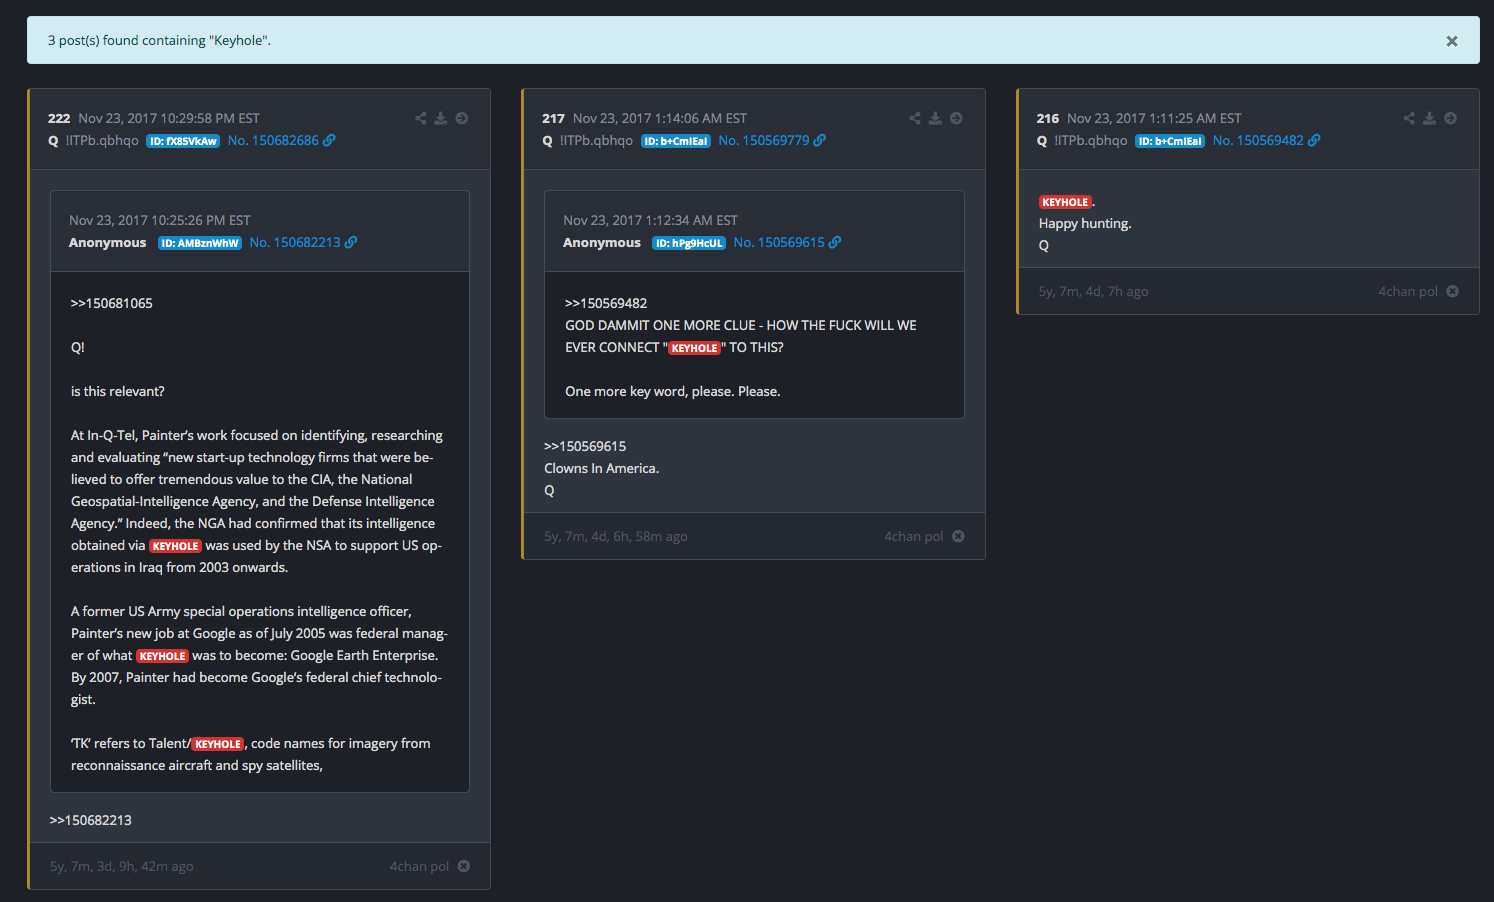Click post number 216
Viewport: 1494px width, 902px height.
1048,119
